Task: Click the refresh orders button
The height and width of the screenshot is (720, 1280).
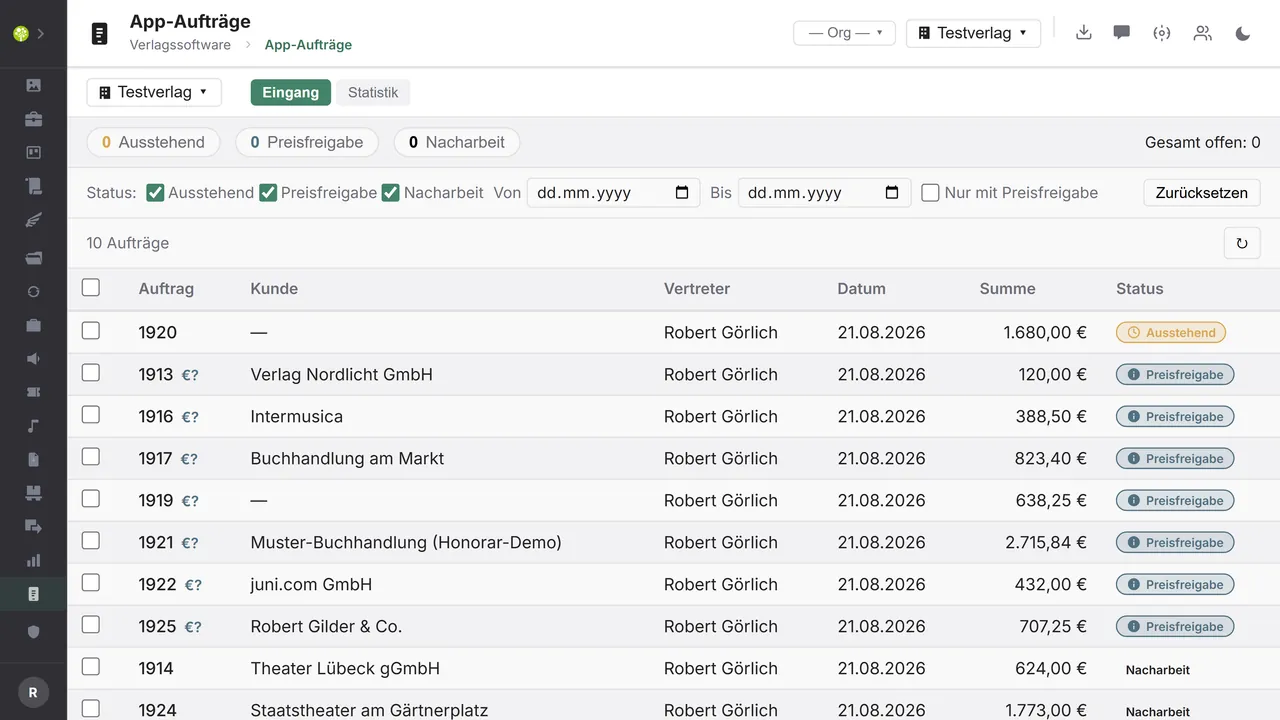Action: click(1242, 243)
